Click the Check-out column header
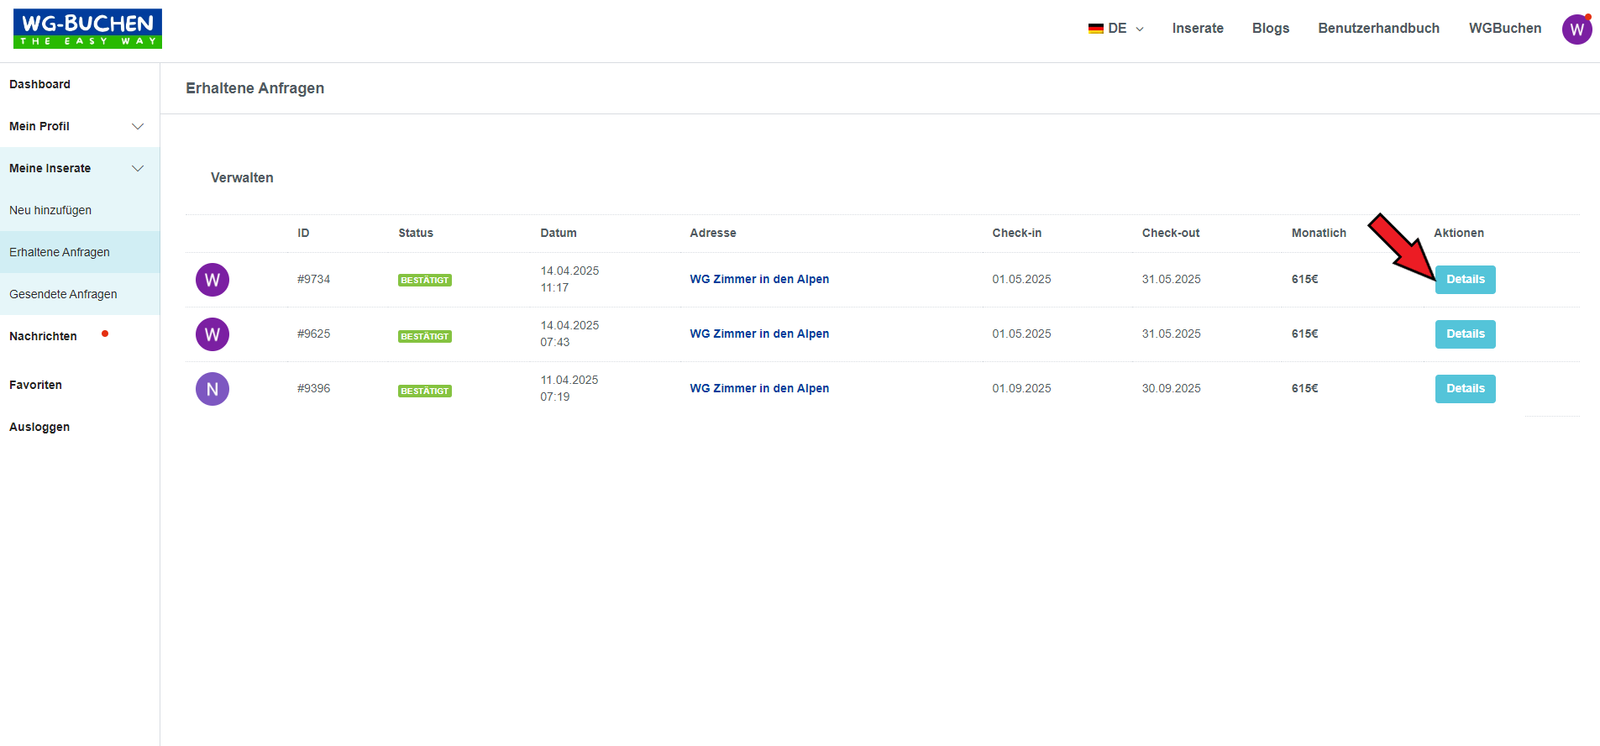 pos(1171,233)
